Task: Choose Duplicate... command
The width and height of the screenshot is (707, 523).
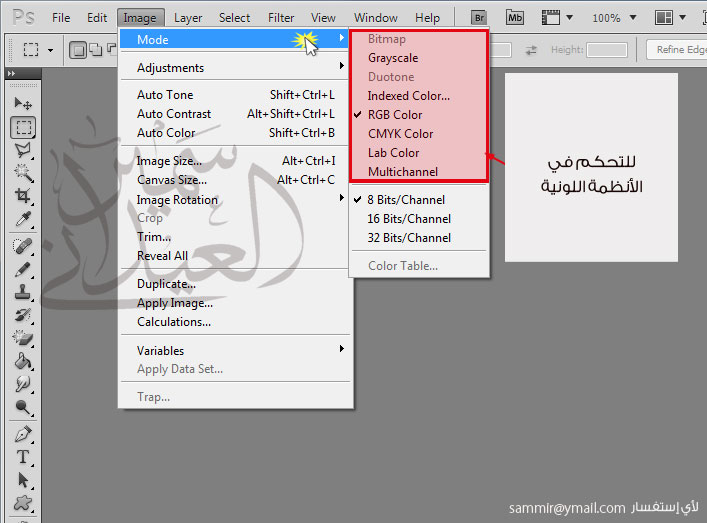Action: click(234, 284)
